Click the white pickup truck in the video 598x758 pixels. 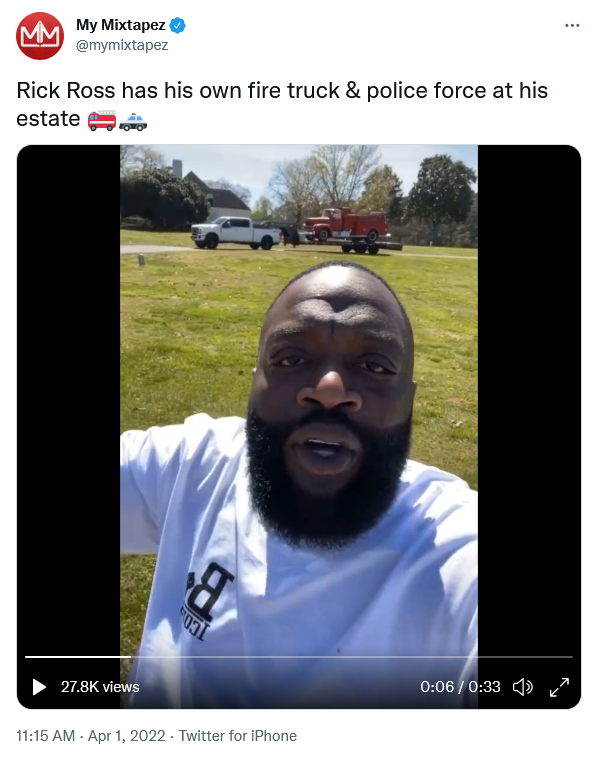coord(236,233)
